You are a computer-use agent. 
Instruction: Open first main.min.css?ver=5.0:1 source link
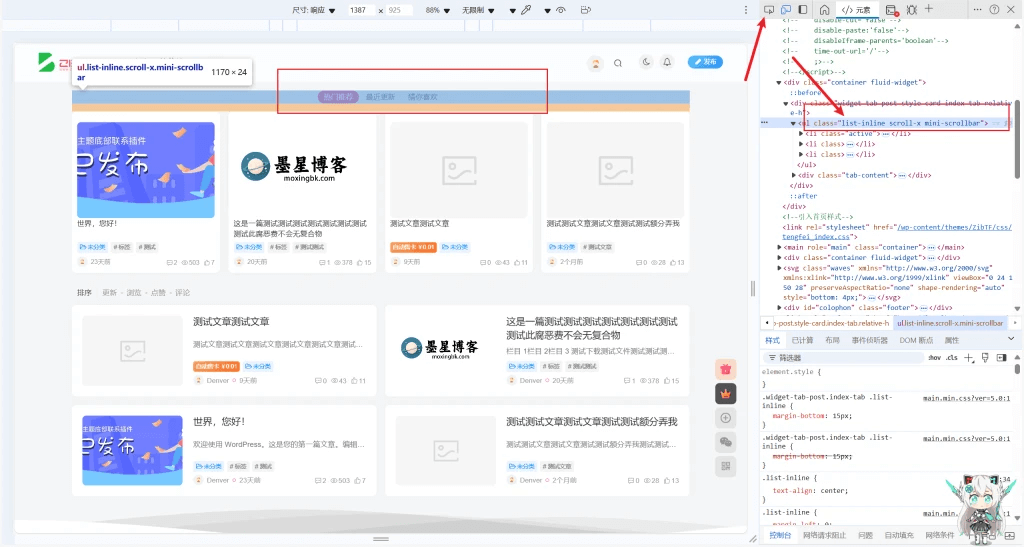pyautogui.click(x=966, y=398)
